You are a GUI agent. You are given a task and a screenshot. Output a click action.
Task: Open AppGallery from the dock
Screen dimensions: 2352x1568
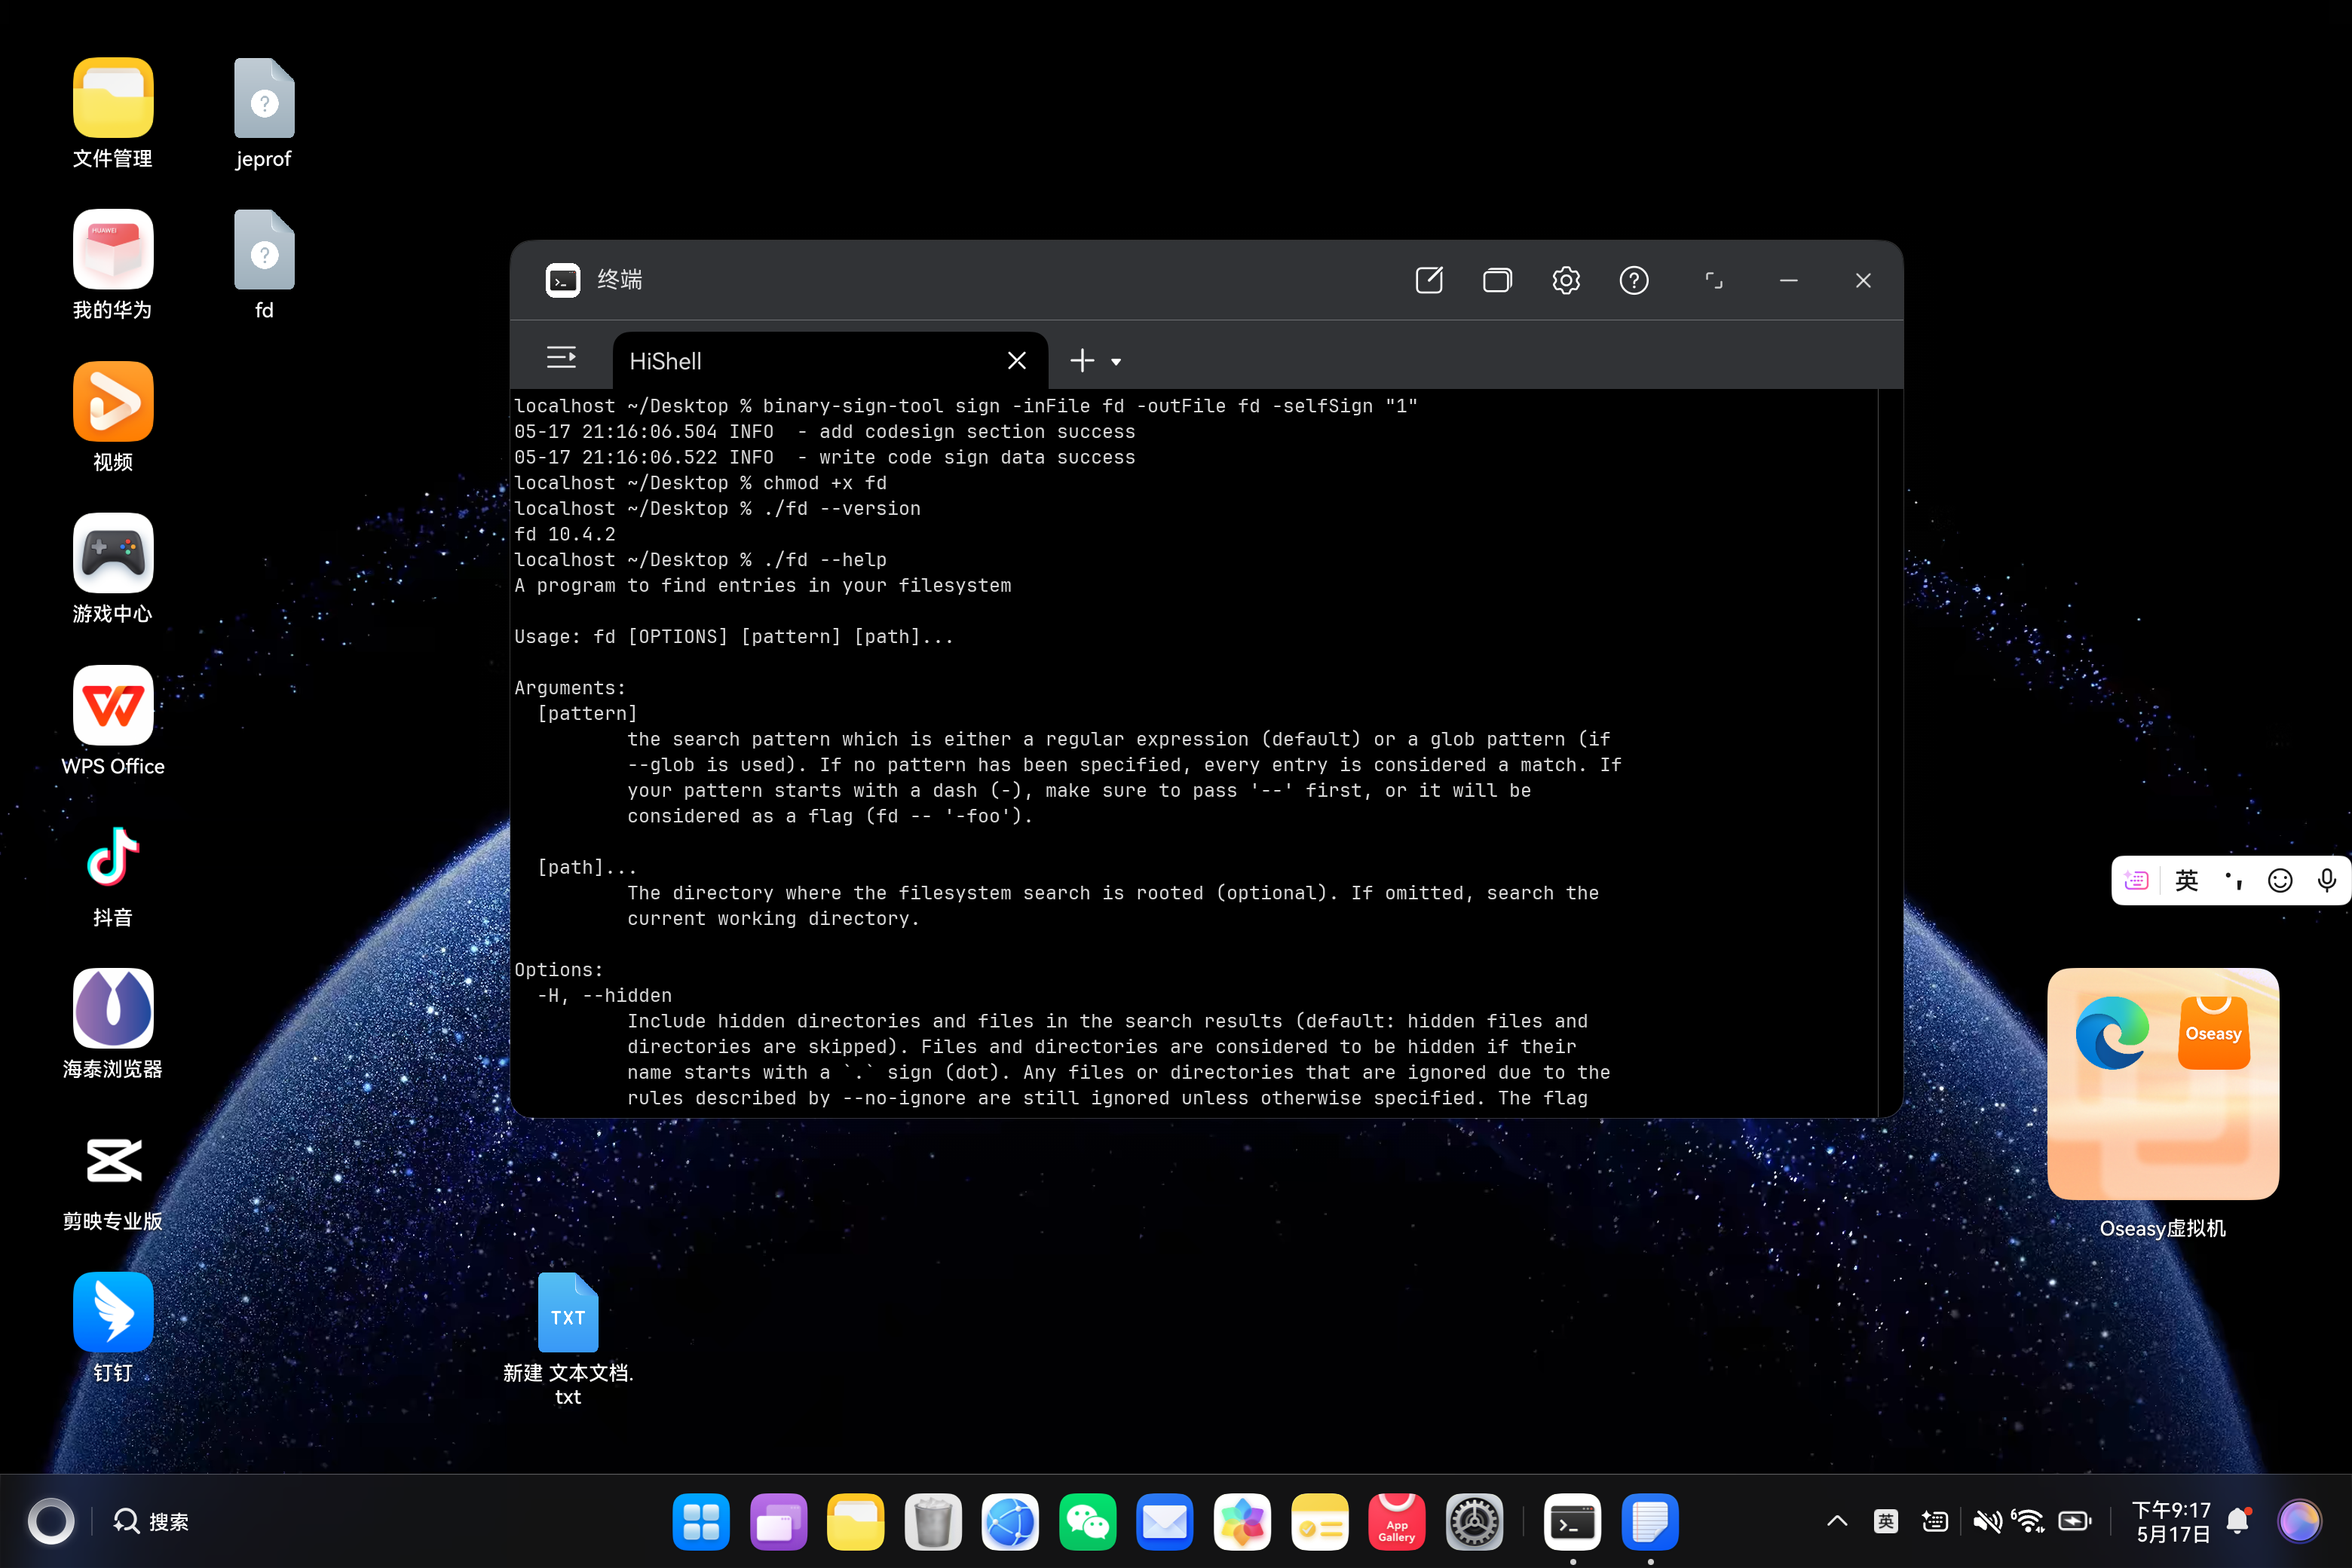1397,1522
